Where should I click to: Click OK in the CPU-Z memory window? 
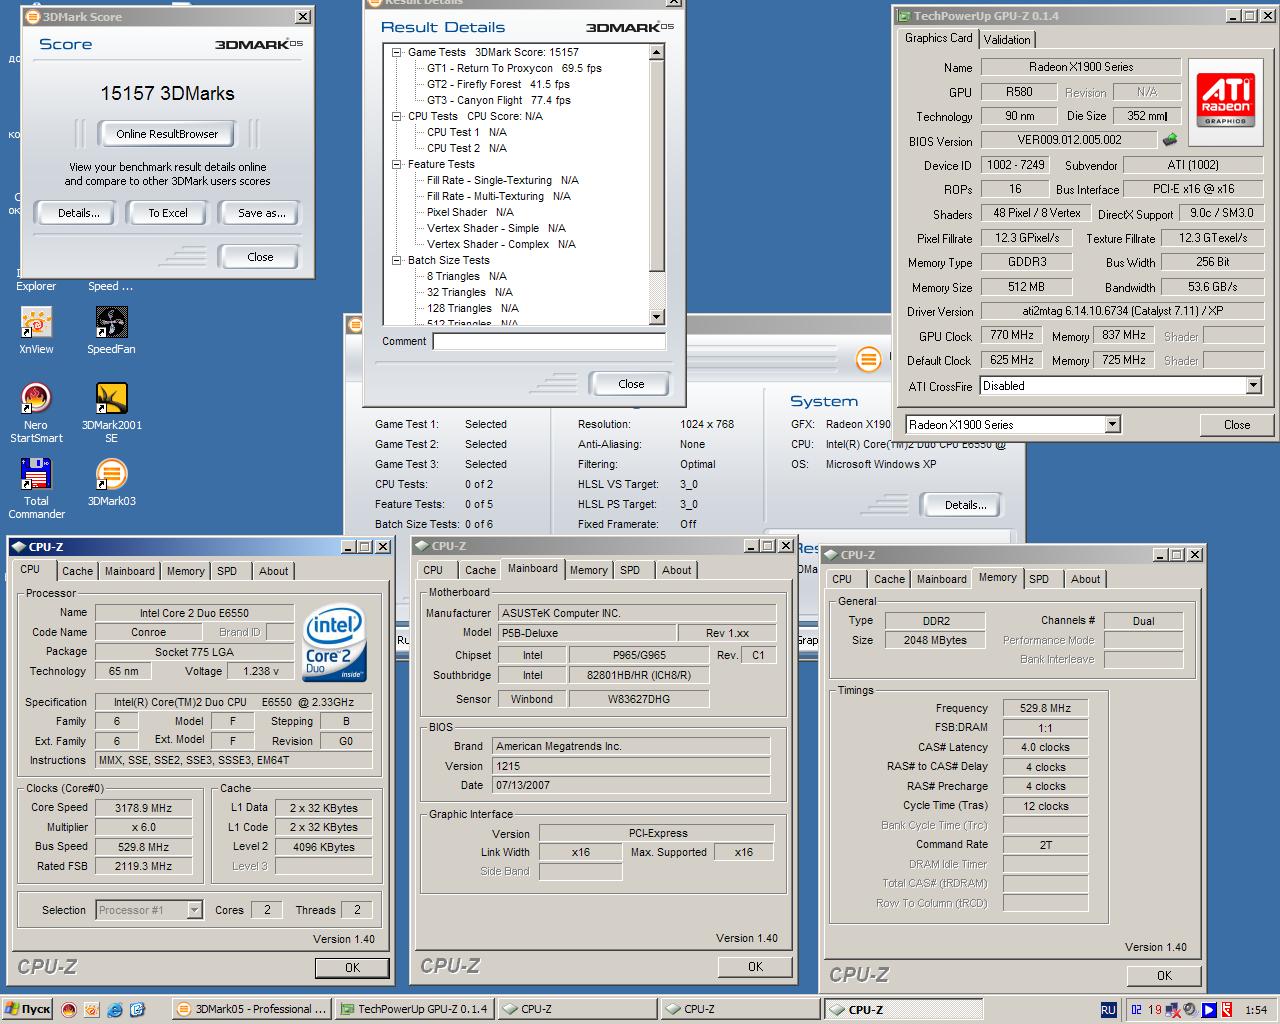[1164, 975]
